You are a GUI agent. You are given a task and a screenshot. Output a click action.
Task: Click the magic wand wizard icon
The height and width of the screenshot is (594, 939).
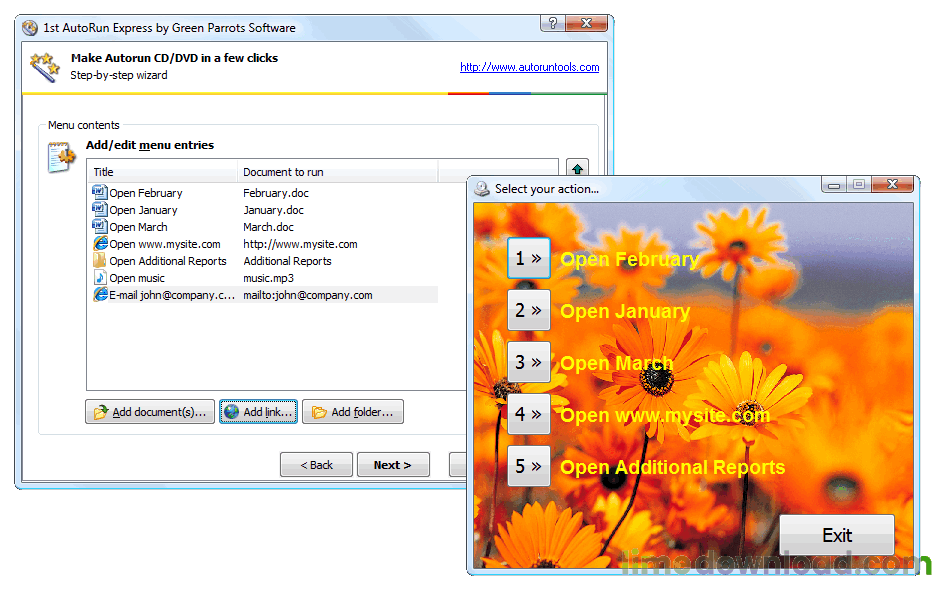click(x=44, y=67)
